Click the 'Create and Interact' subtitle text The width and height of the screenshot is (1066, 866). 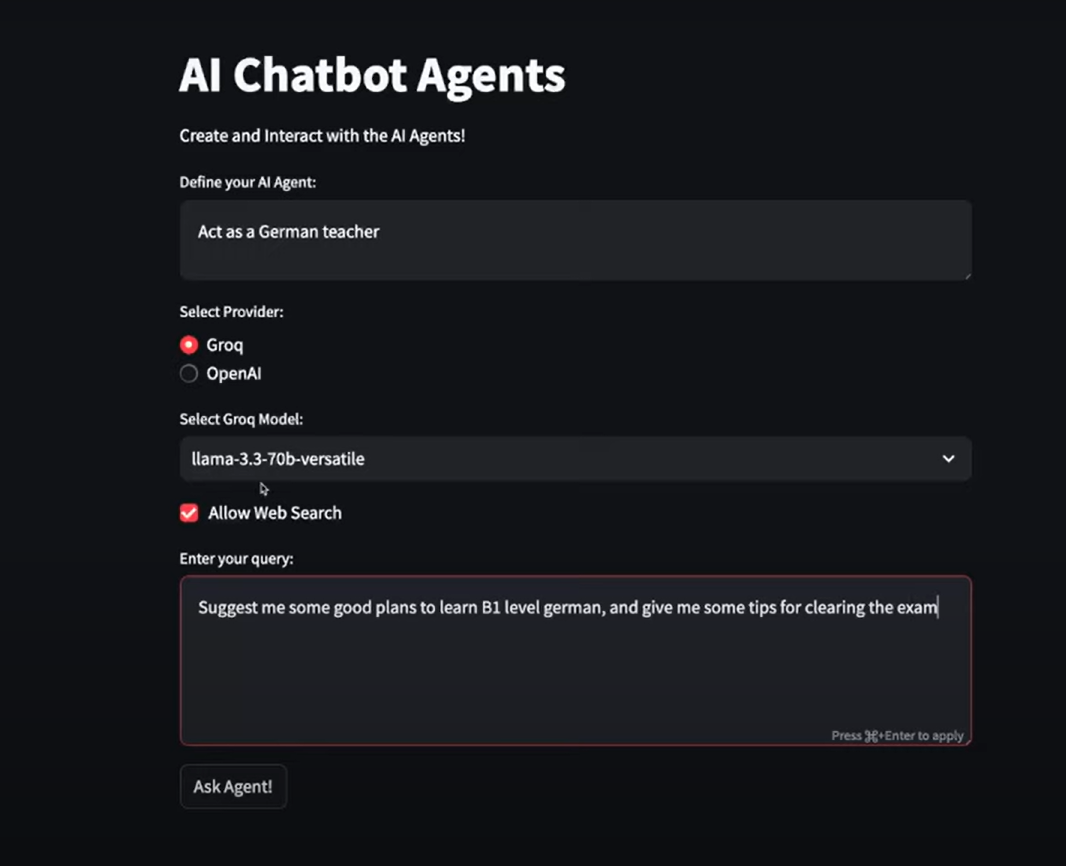[x=322, y=136]
